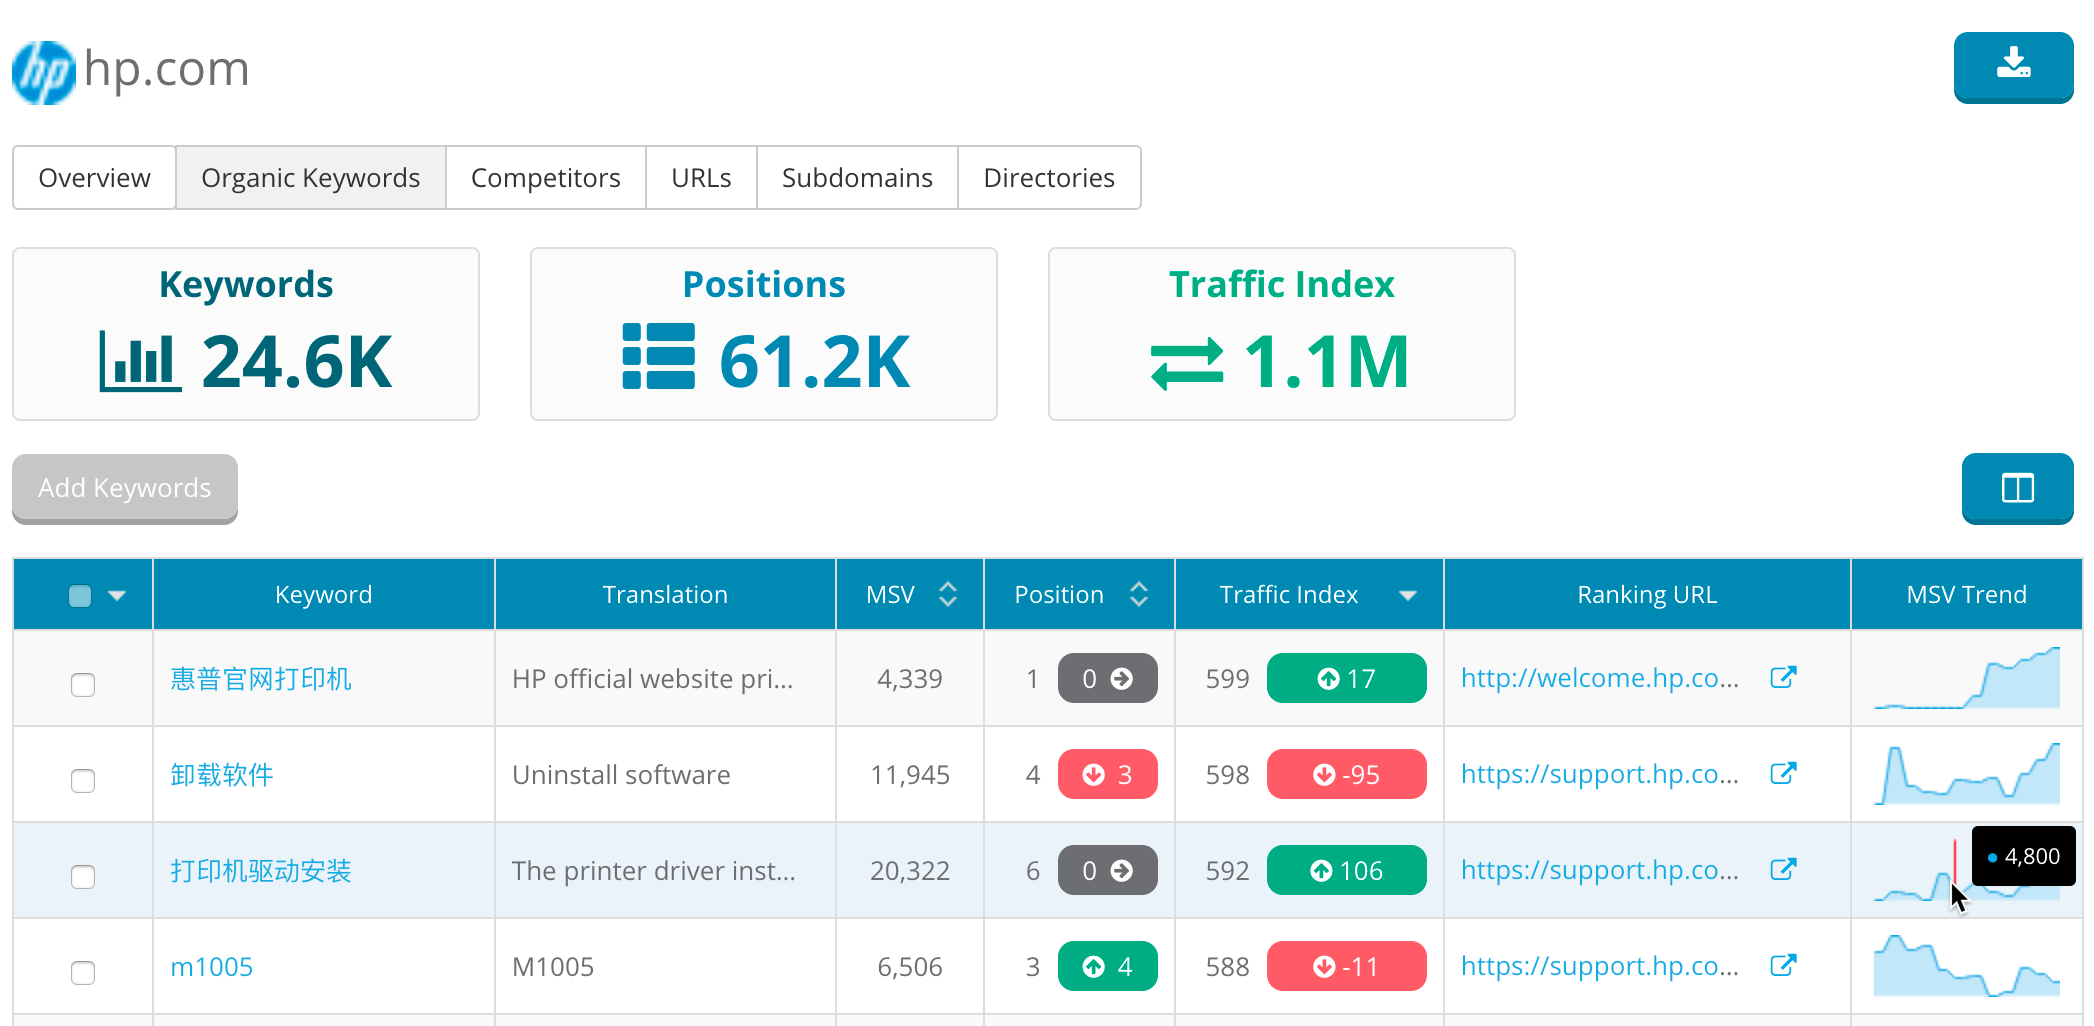Image resolution: width=2094 pixels, height=1026 pixels.
Task: Click the MSV trend chart for 卸载软件
Action: [x=1966, y=775]
